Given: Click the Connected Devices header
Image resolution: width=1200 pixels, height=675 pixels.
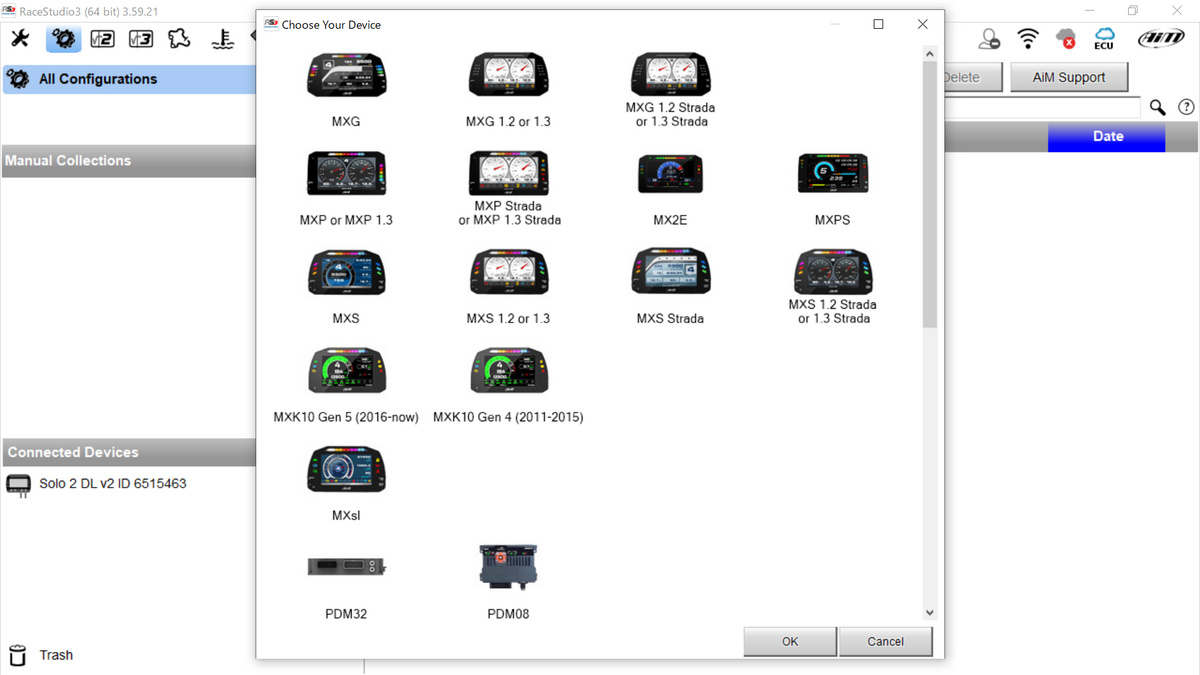Looking at the screenshot, I should tap(128, 452).
